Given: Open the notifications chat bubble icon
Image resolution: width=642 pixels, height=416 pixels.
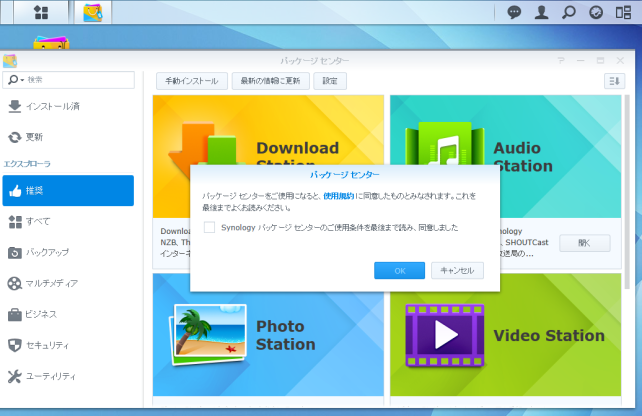Looking at the screenshot, I should coord(514,12).
